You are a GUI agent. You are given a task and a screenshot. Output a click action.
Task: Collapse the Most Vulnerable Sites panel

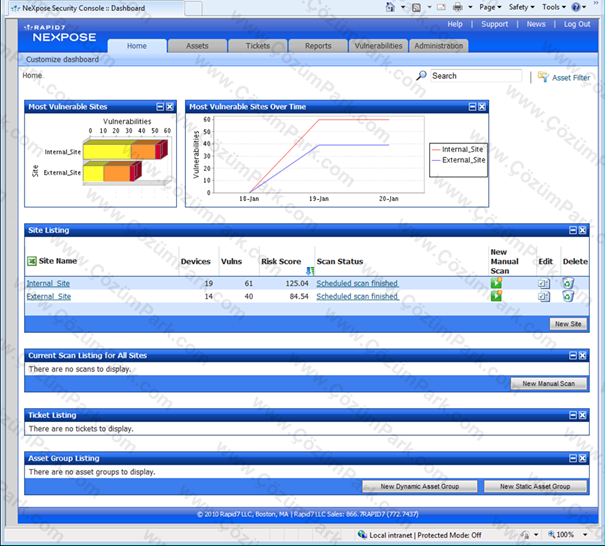coord(160,107)
